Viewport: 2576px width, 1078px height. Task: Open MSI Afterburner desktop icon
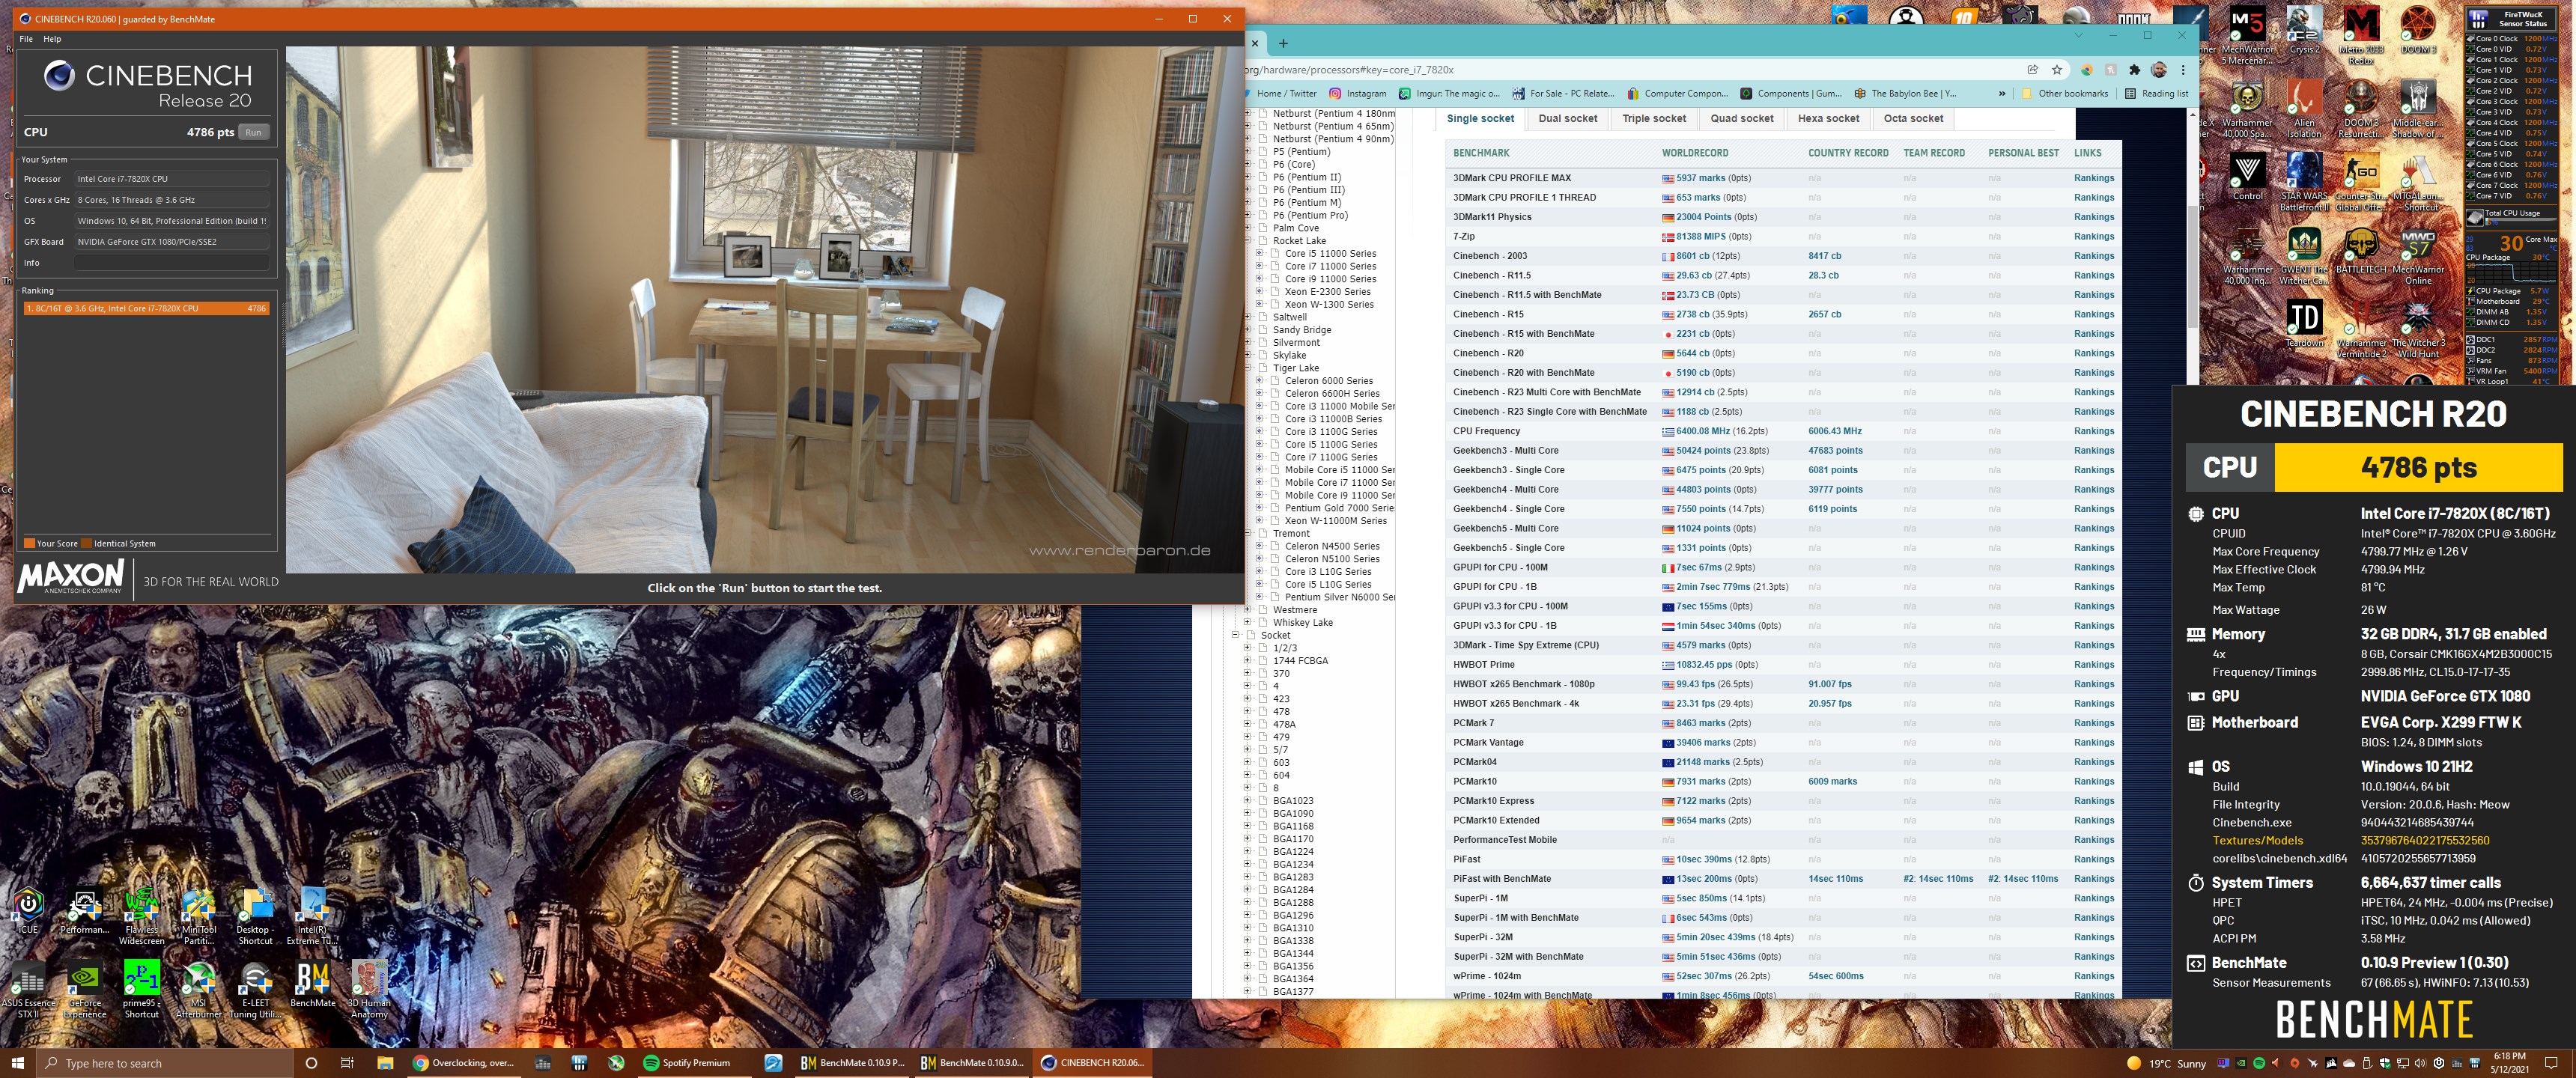point(198,990)
